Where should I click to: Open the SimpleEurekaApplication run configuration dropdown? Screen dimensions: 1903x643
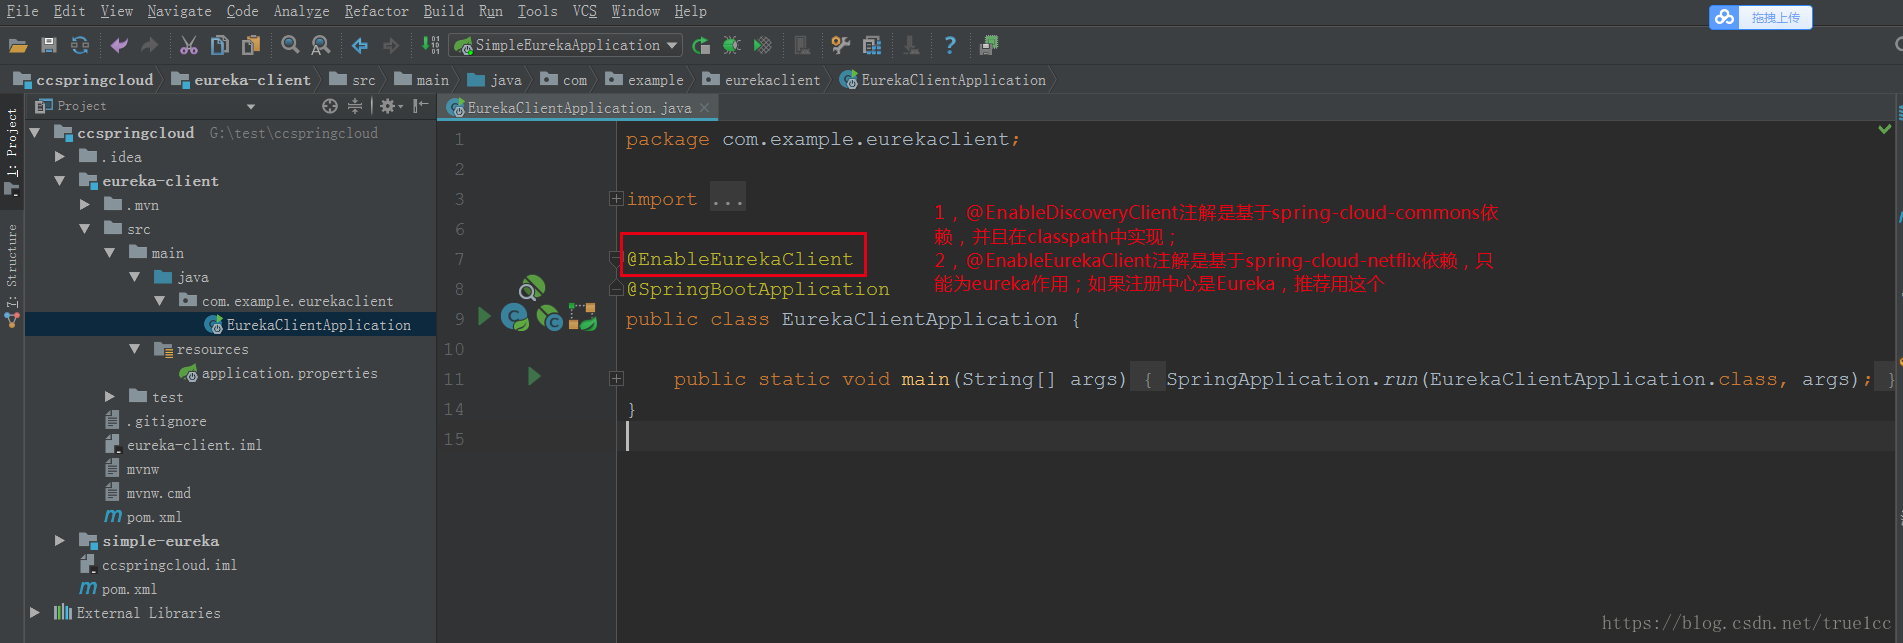567,45
